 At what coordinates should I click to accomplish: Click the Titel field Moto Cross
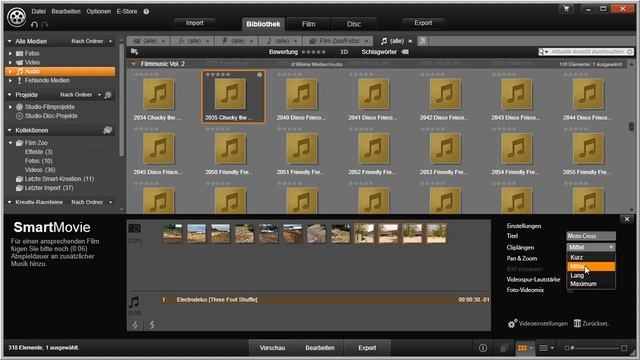591,236
